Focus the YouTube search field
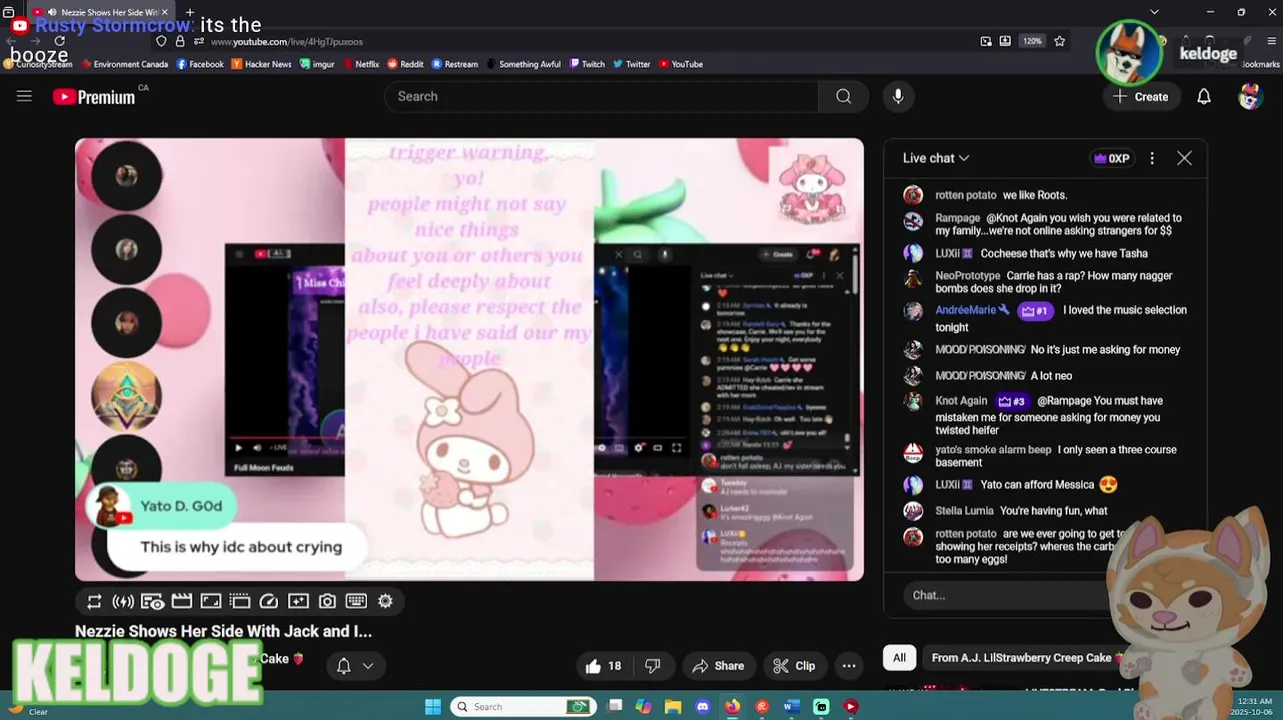Viewport: 1283px width, 720px height. pyautogui.click(x=601, y=96)
